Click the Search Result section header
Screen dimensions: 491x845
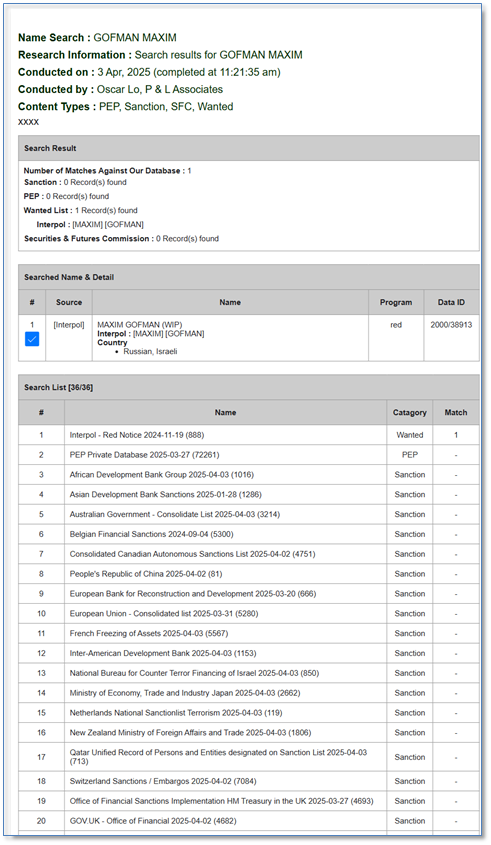point(248,148)
